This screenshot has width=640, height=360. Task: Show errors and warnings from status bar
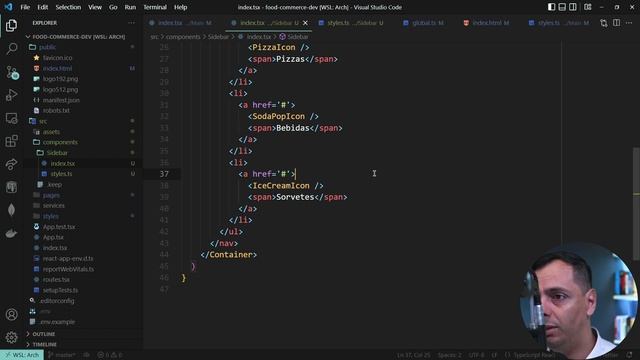pyautogui.click(x=110, y=355)
